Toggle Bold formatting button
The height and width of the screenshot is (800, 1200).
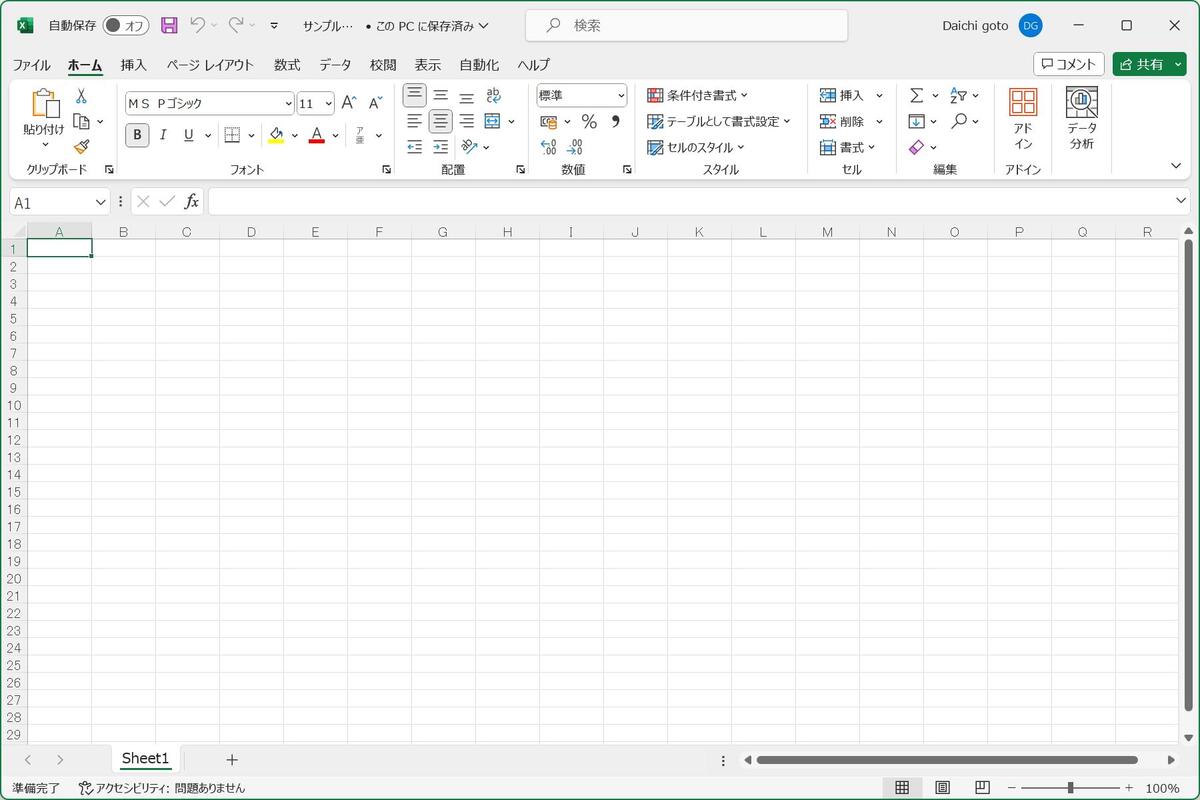click(137, 134)
